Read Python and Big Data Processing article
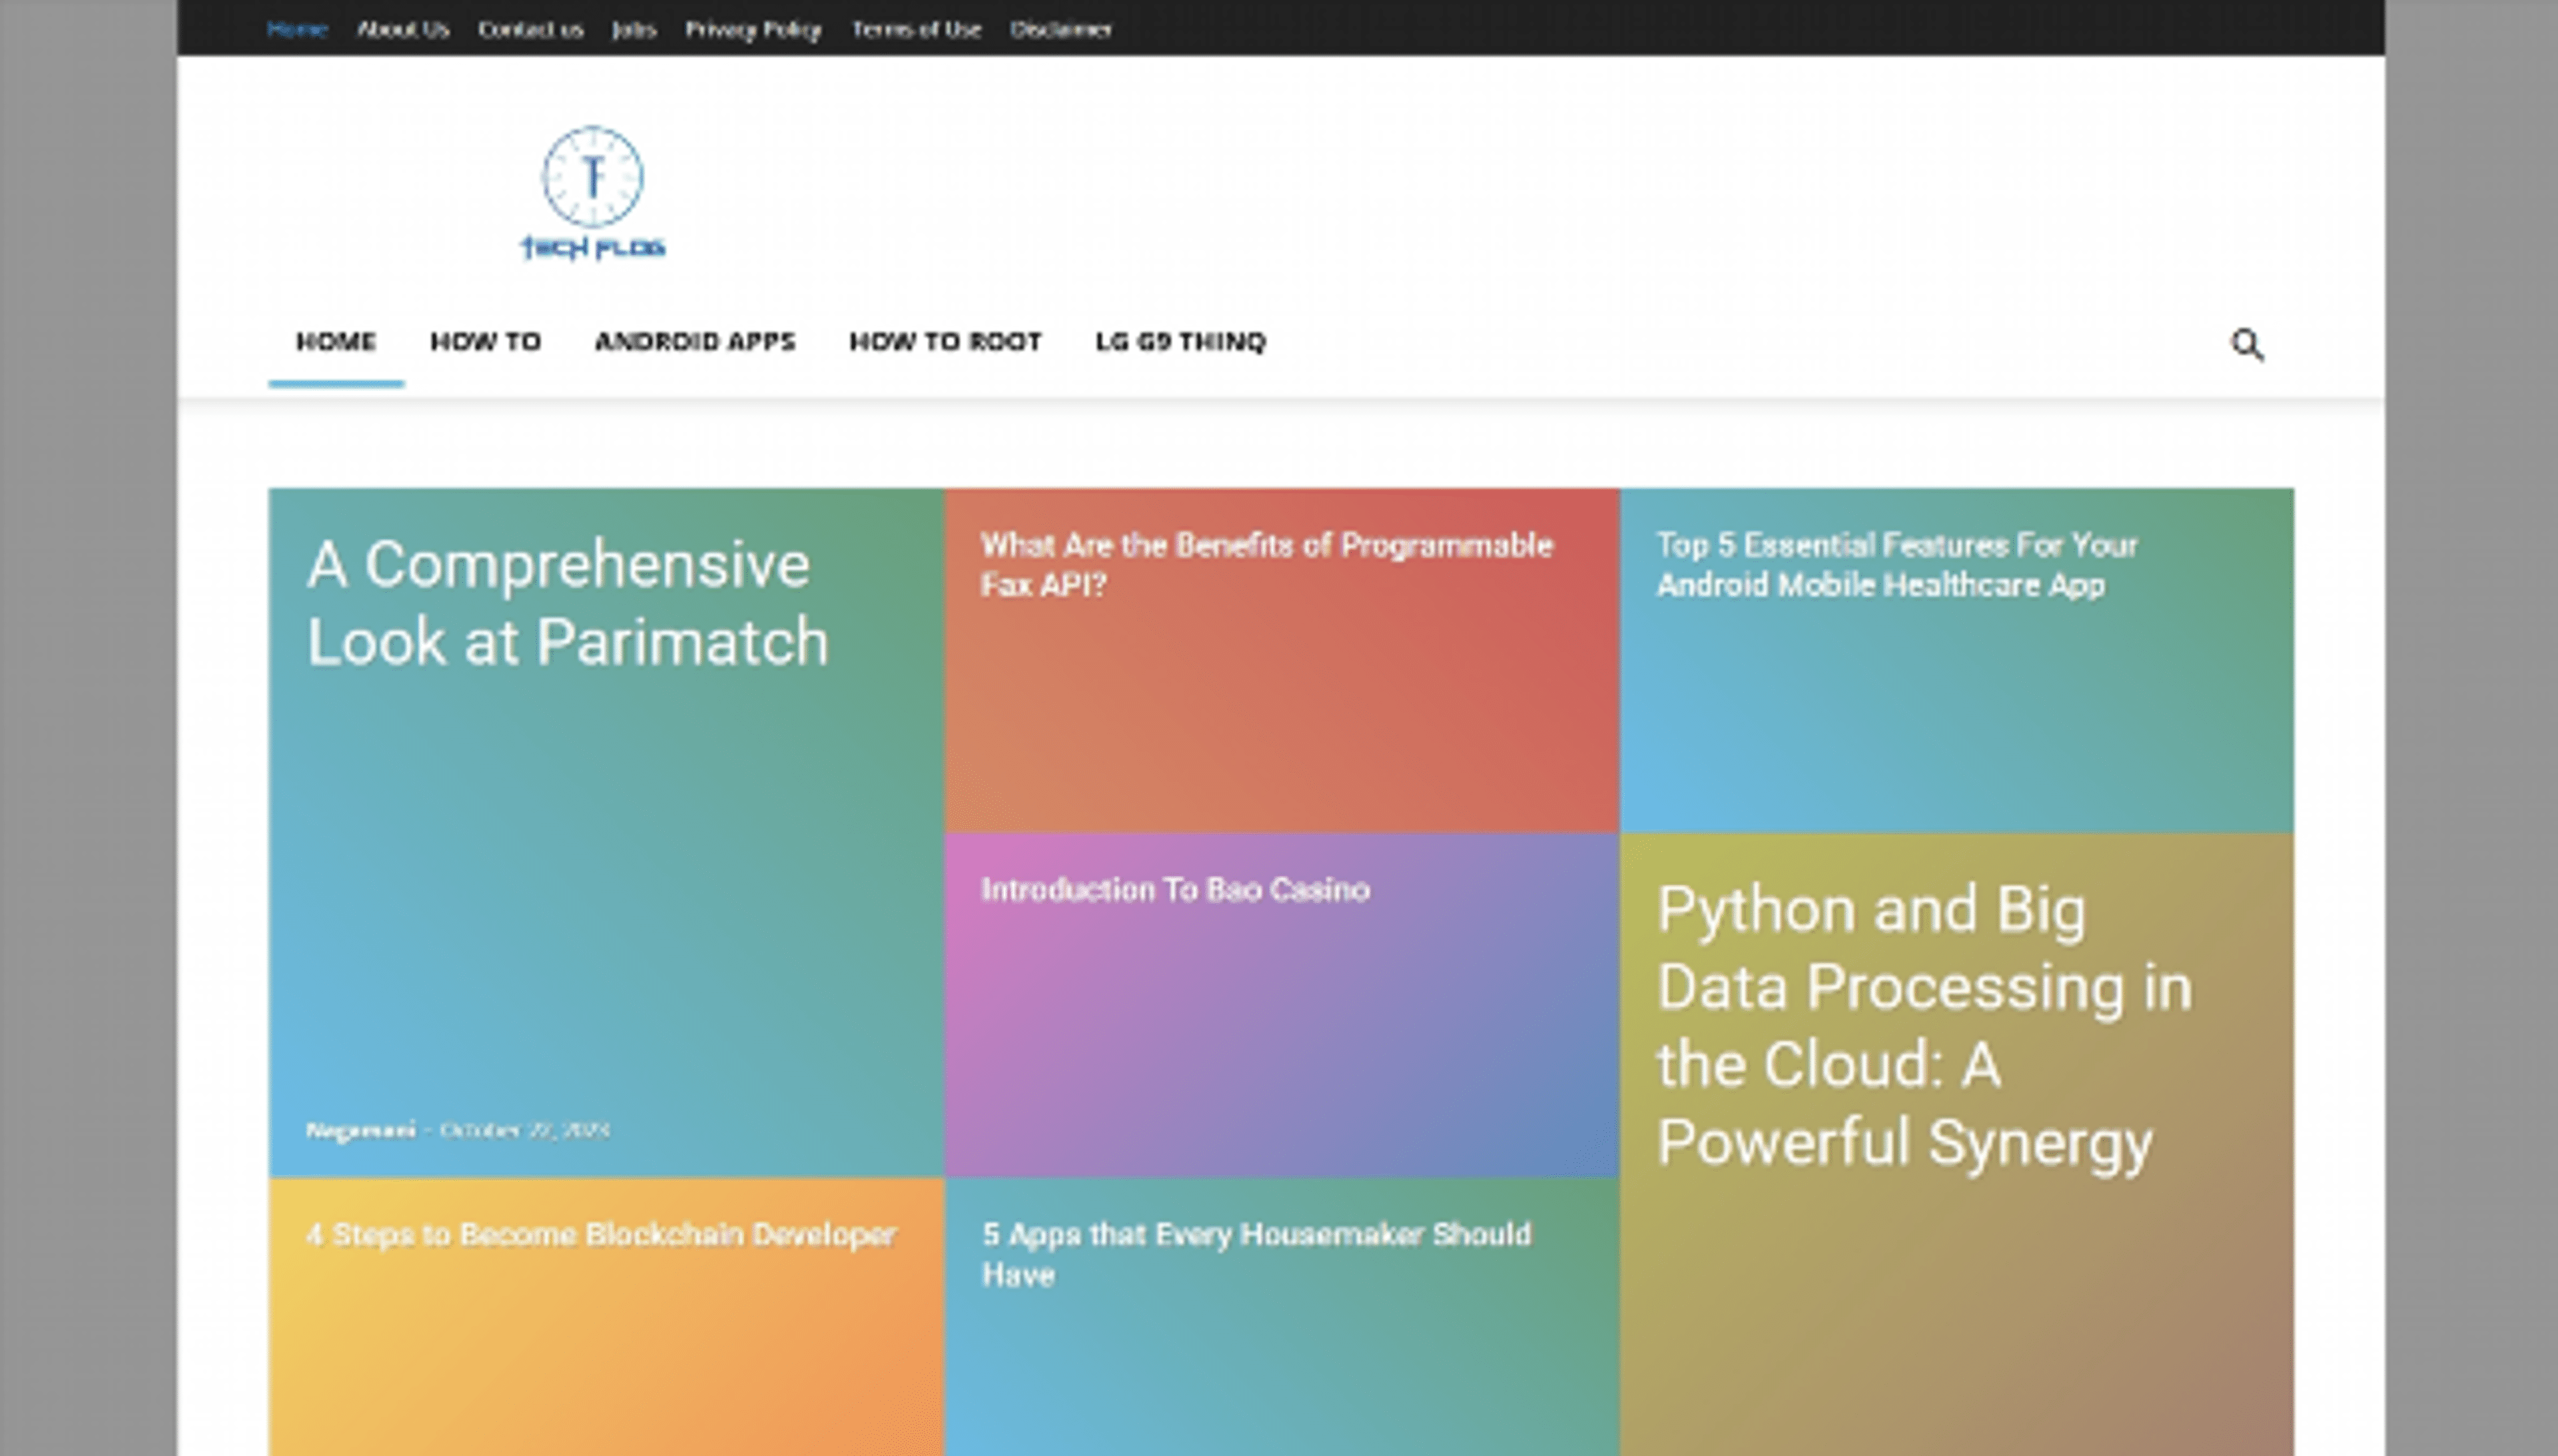 coord(1923,1025)
